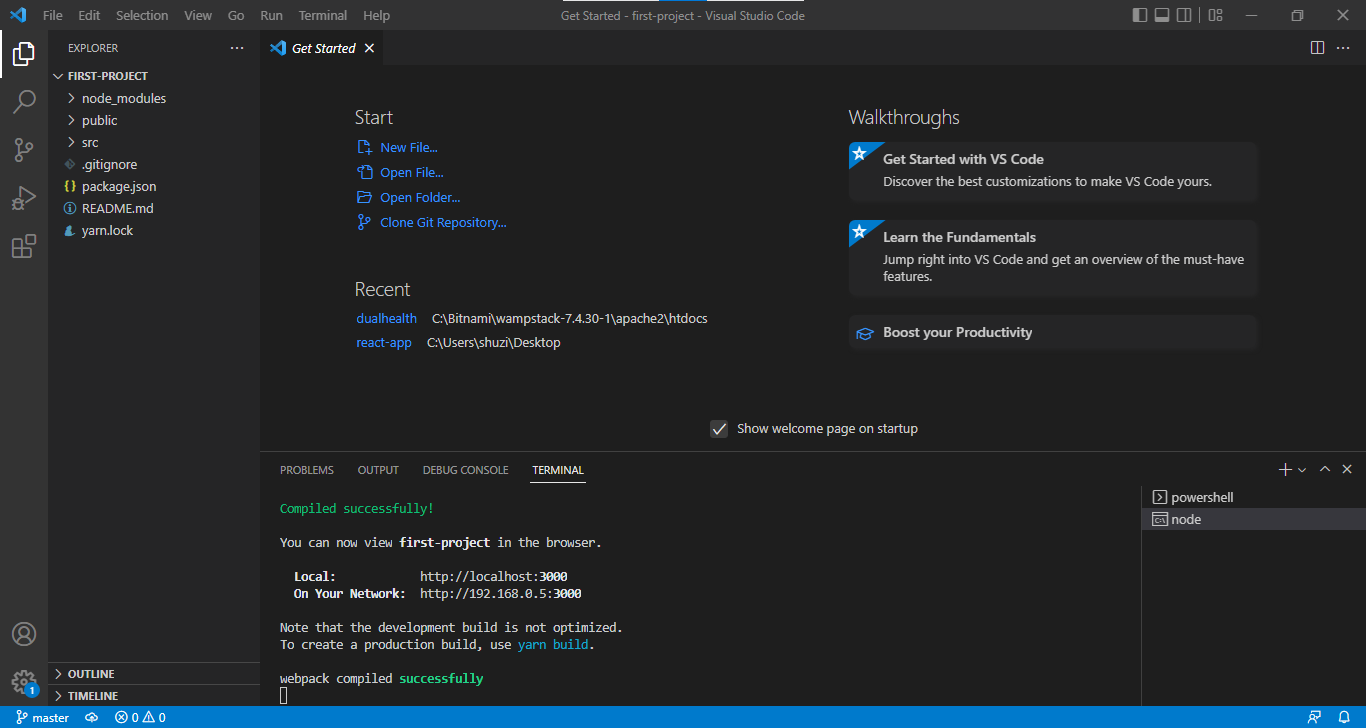Close the terminal panel
Viewport: 1366px width, 728px height.
coord(1347,469)
